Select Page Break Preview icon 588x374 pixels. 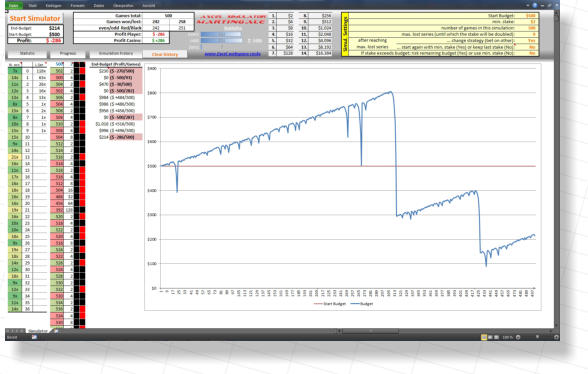pyautogui.click(x=496, y=337)
